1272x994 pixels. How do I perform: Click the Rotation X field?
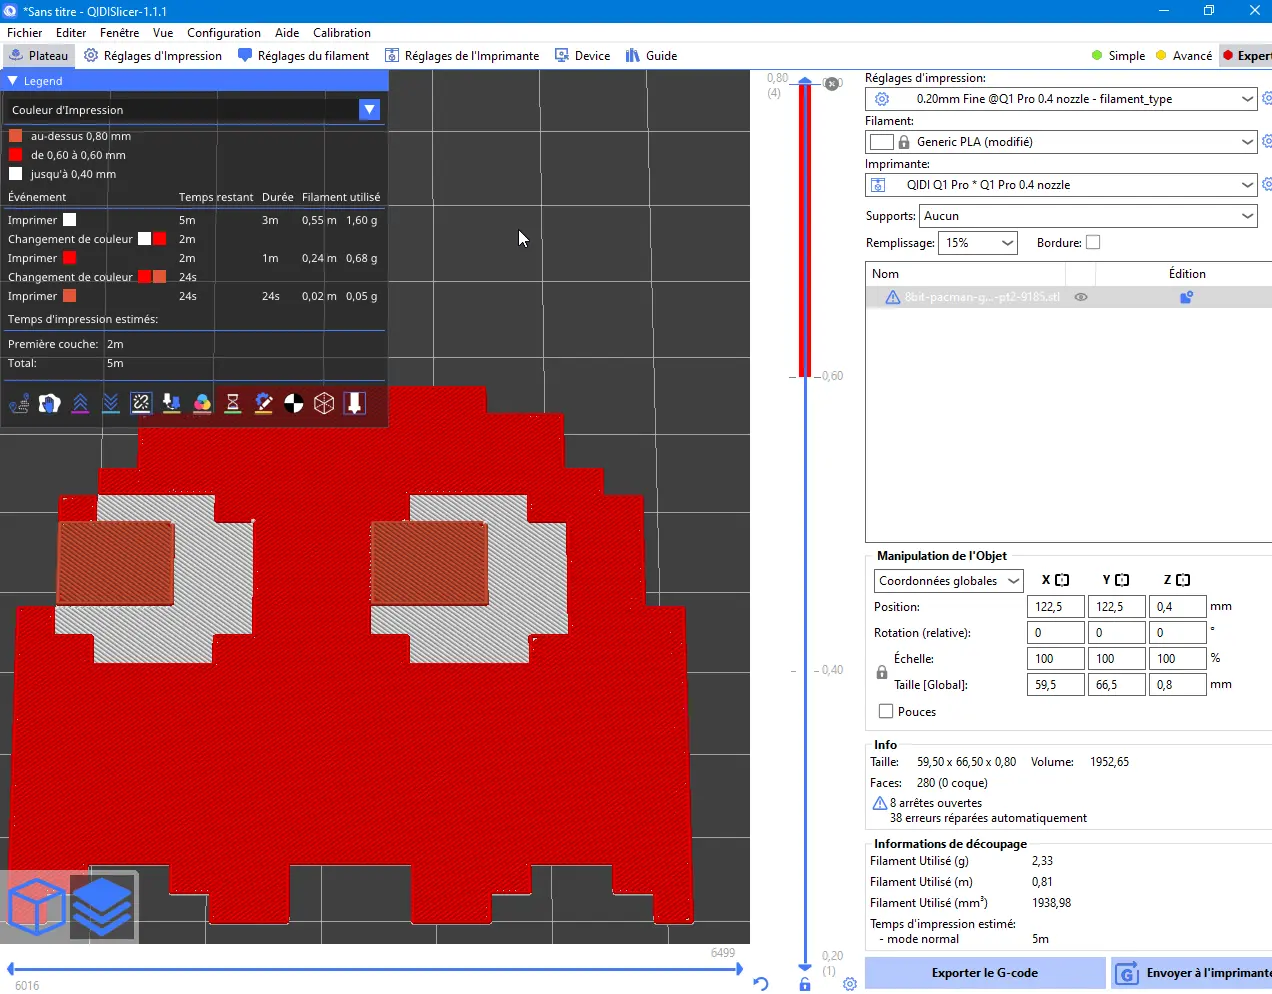coord(1056,633)
